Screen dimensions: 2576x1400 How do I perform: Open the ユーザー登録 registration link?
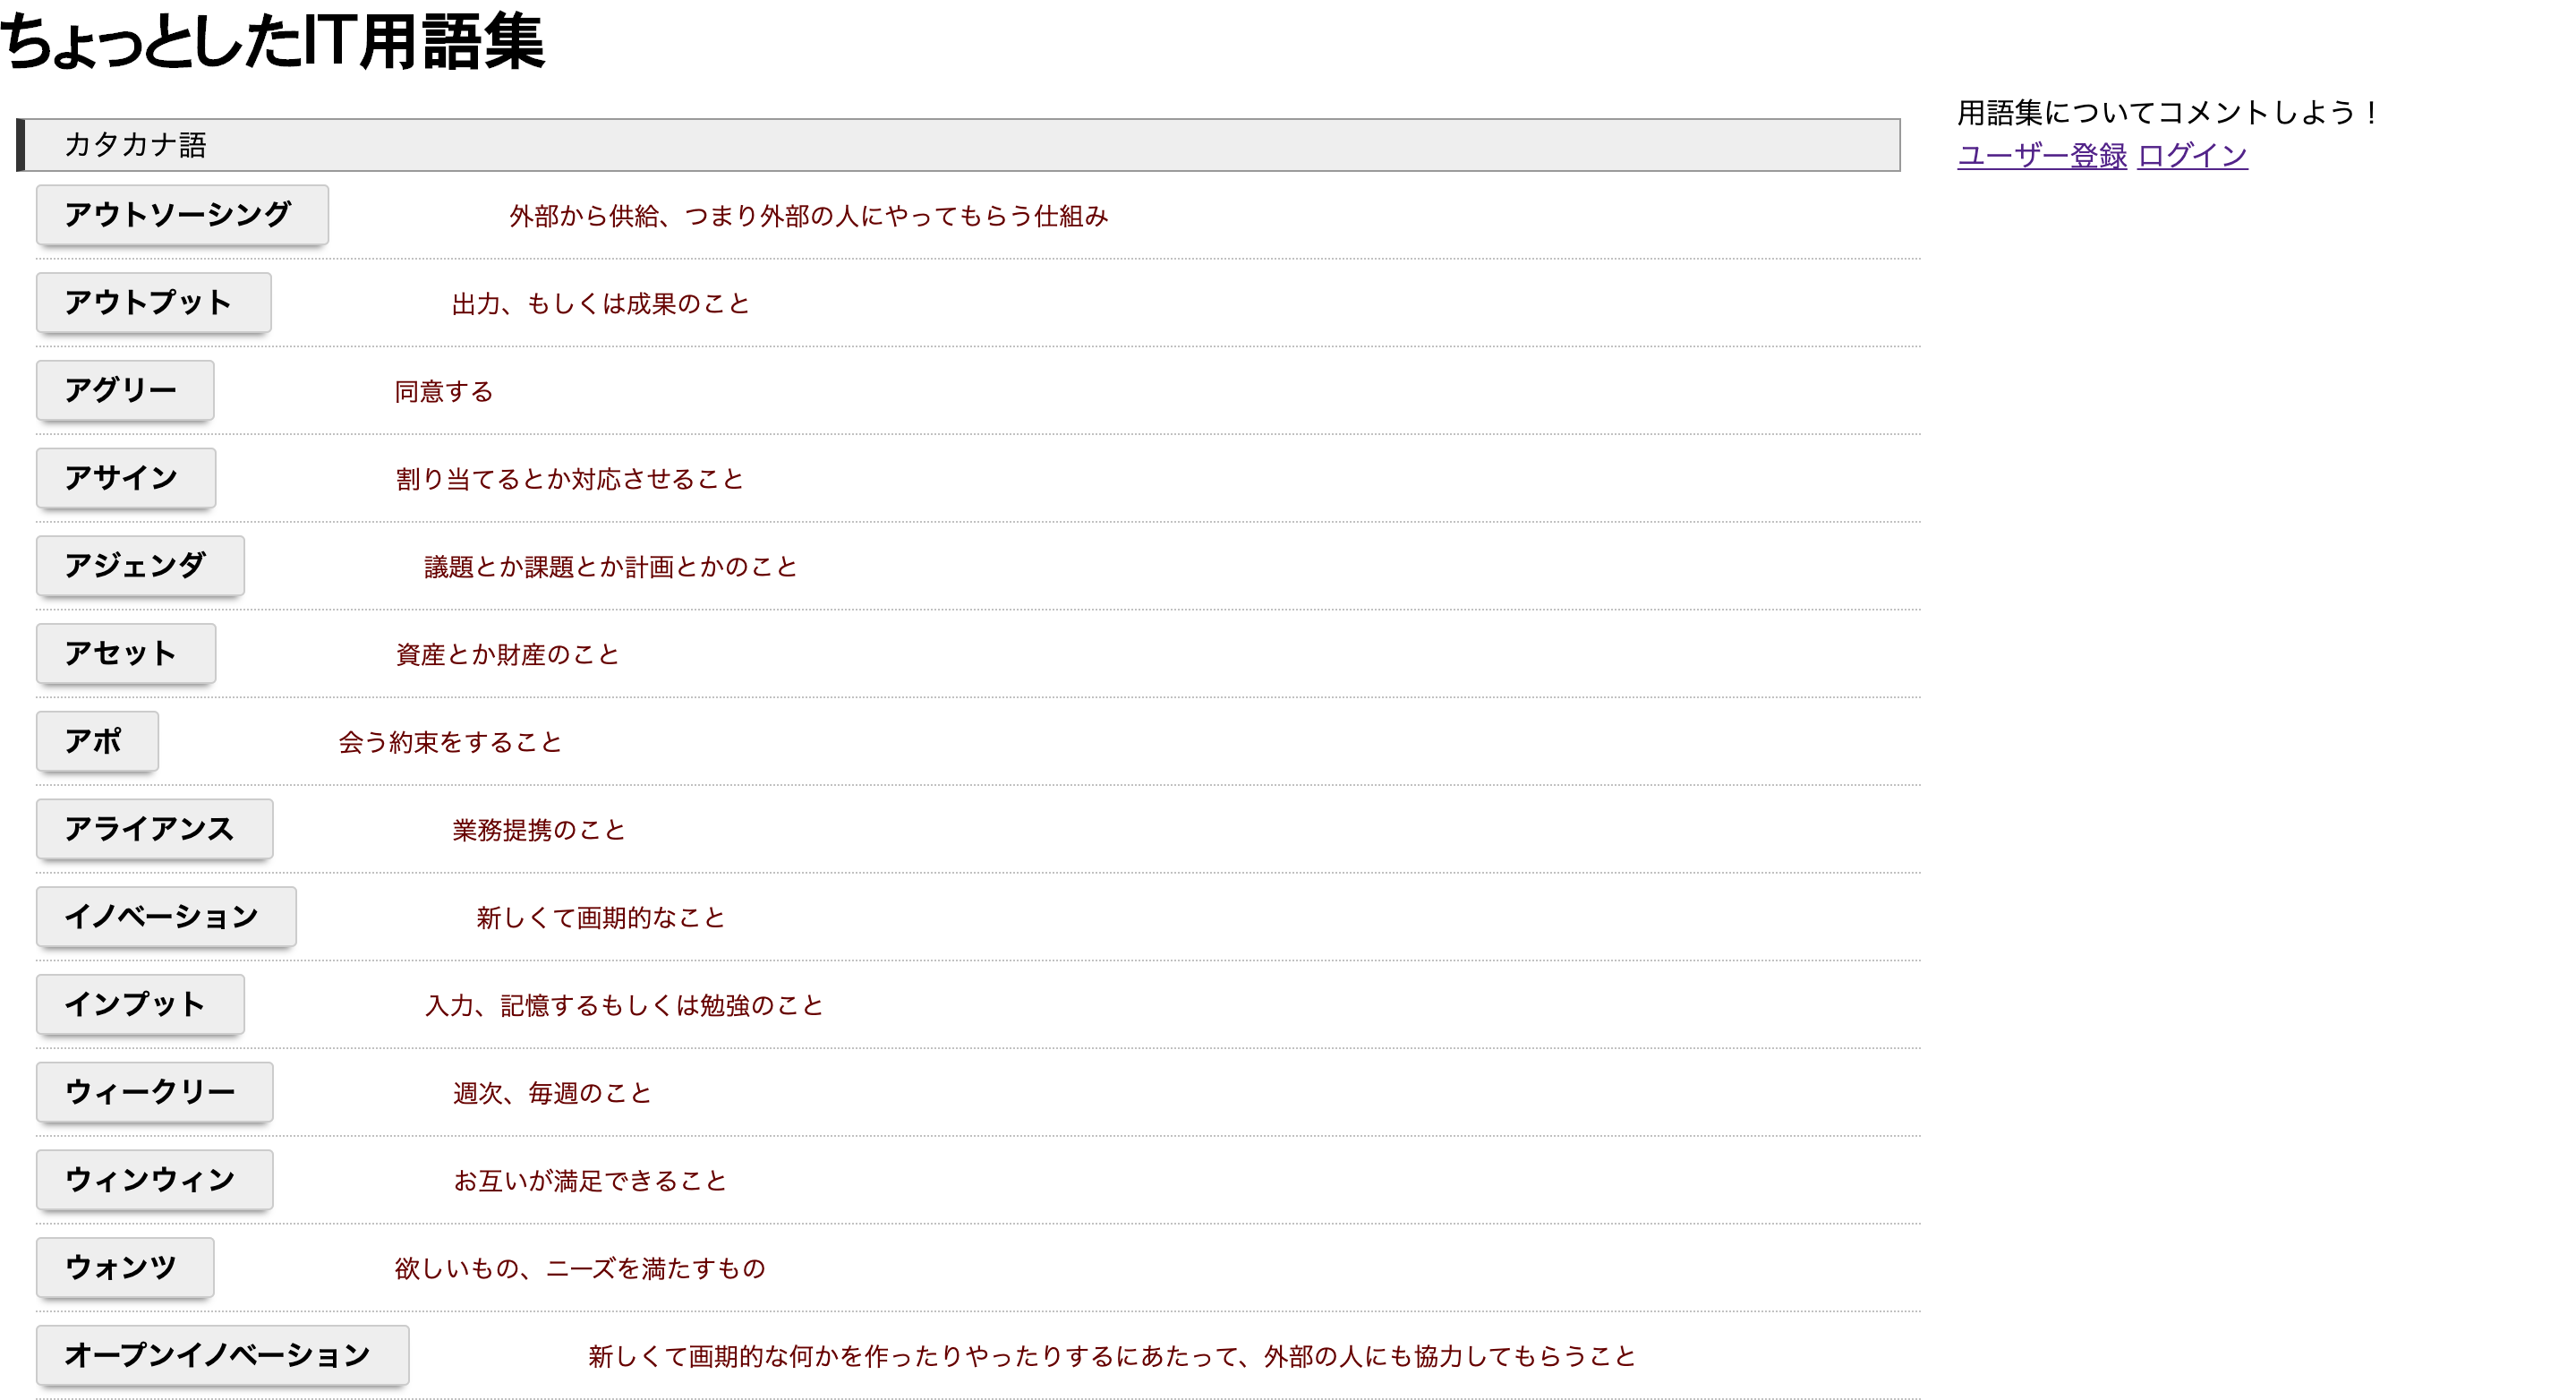click(2041, 156)
